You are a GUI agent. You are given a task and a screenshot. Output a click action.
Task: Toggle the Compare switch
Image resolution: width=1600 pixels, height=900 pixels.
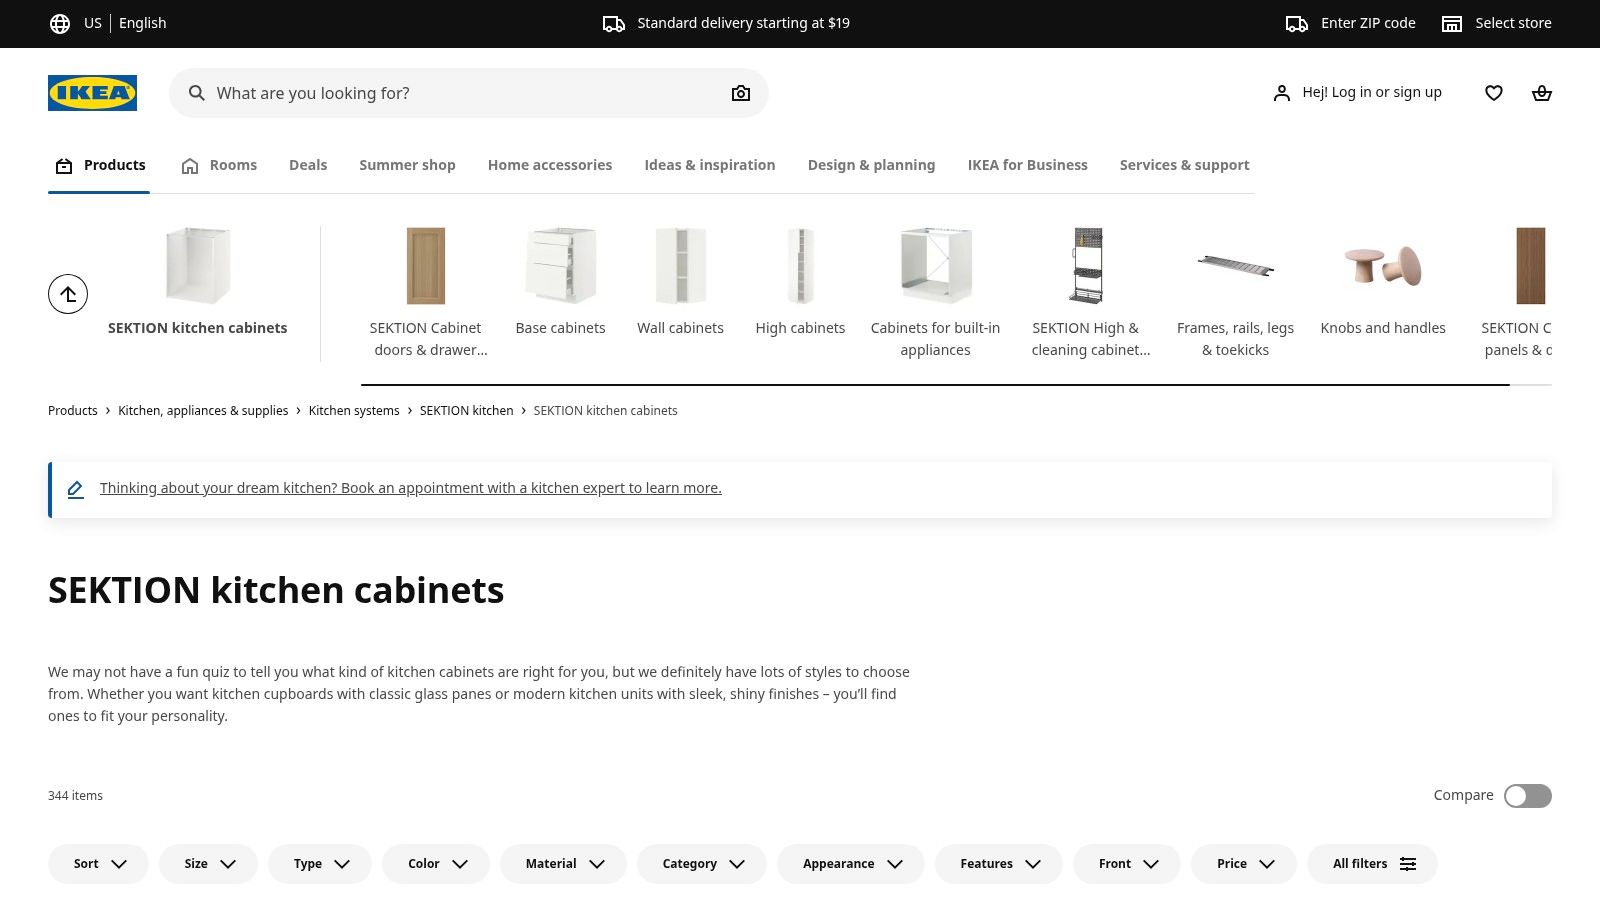tap(1528, 796)
